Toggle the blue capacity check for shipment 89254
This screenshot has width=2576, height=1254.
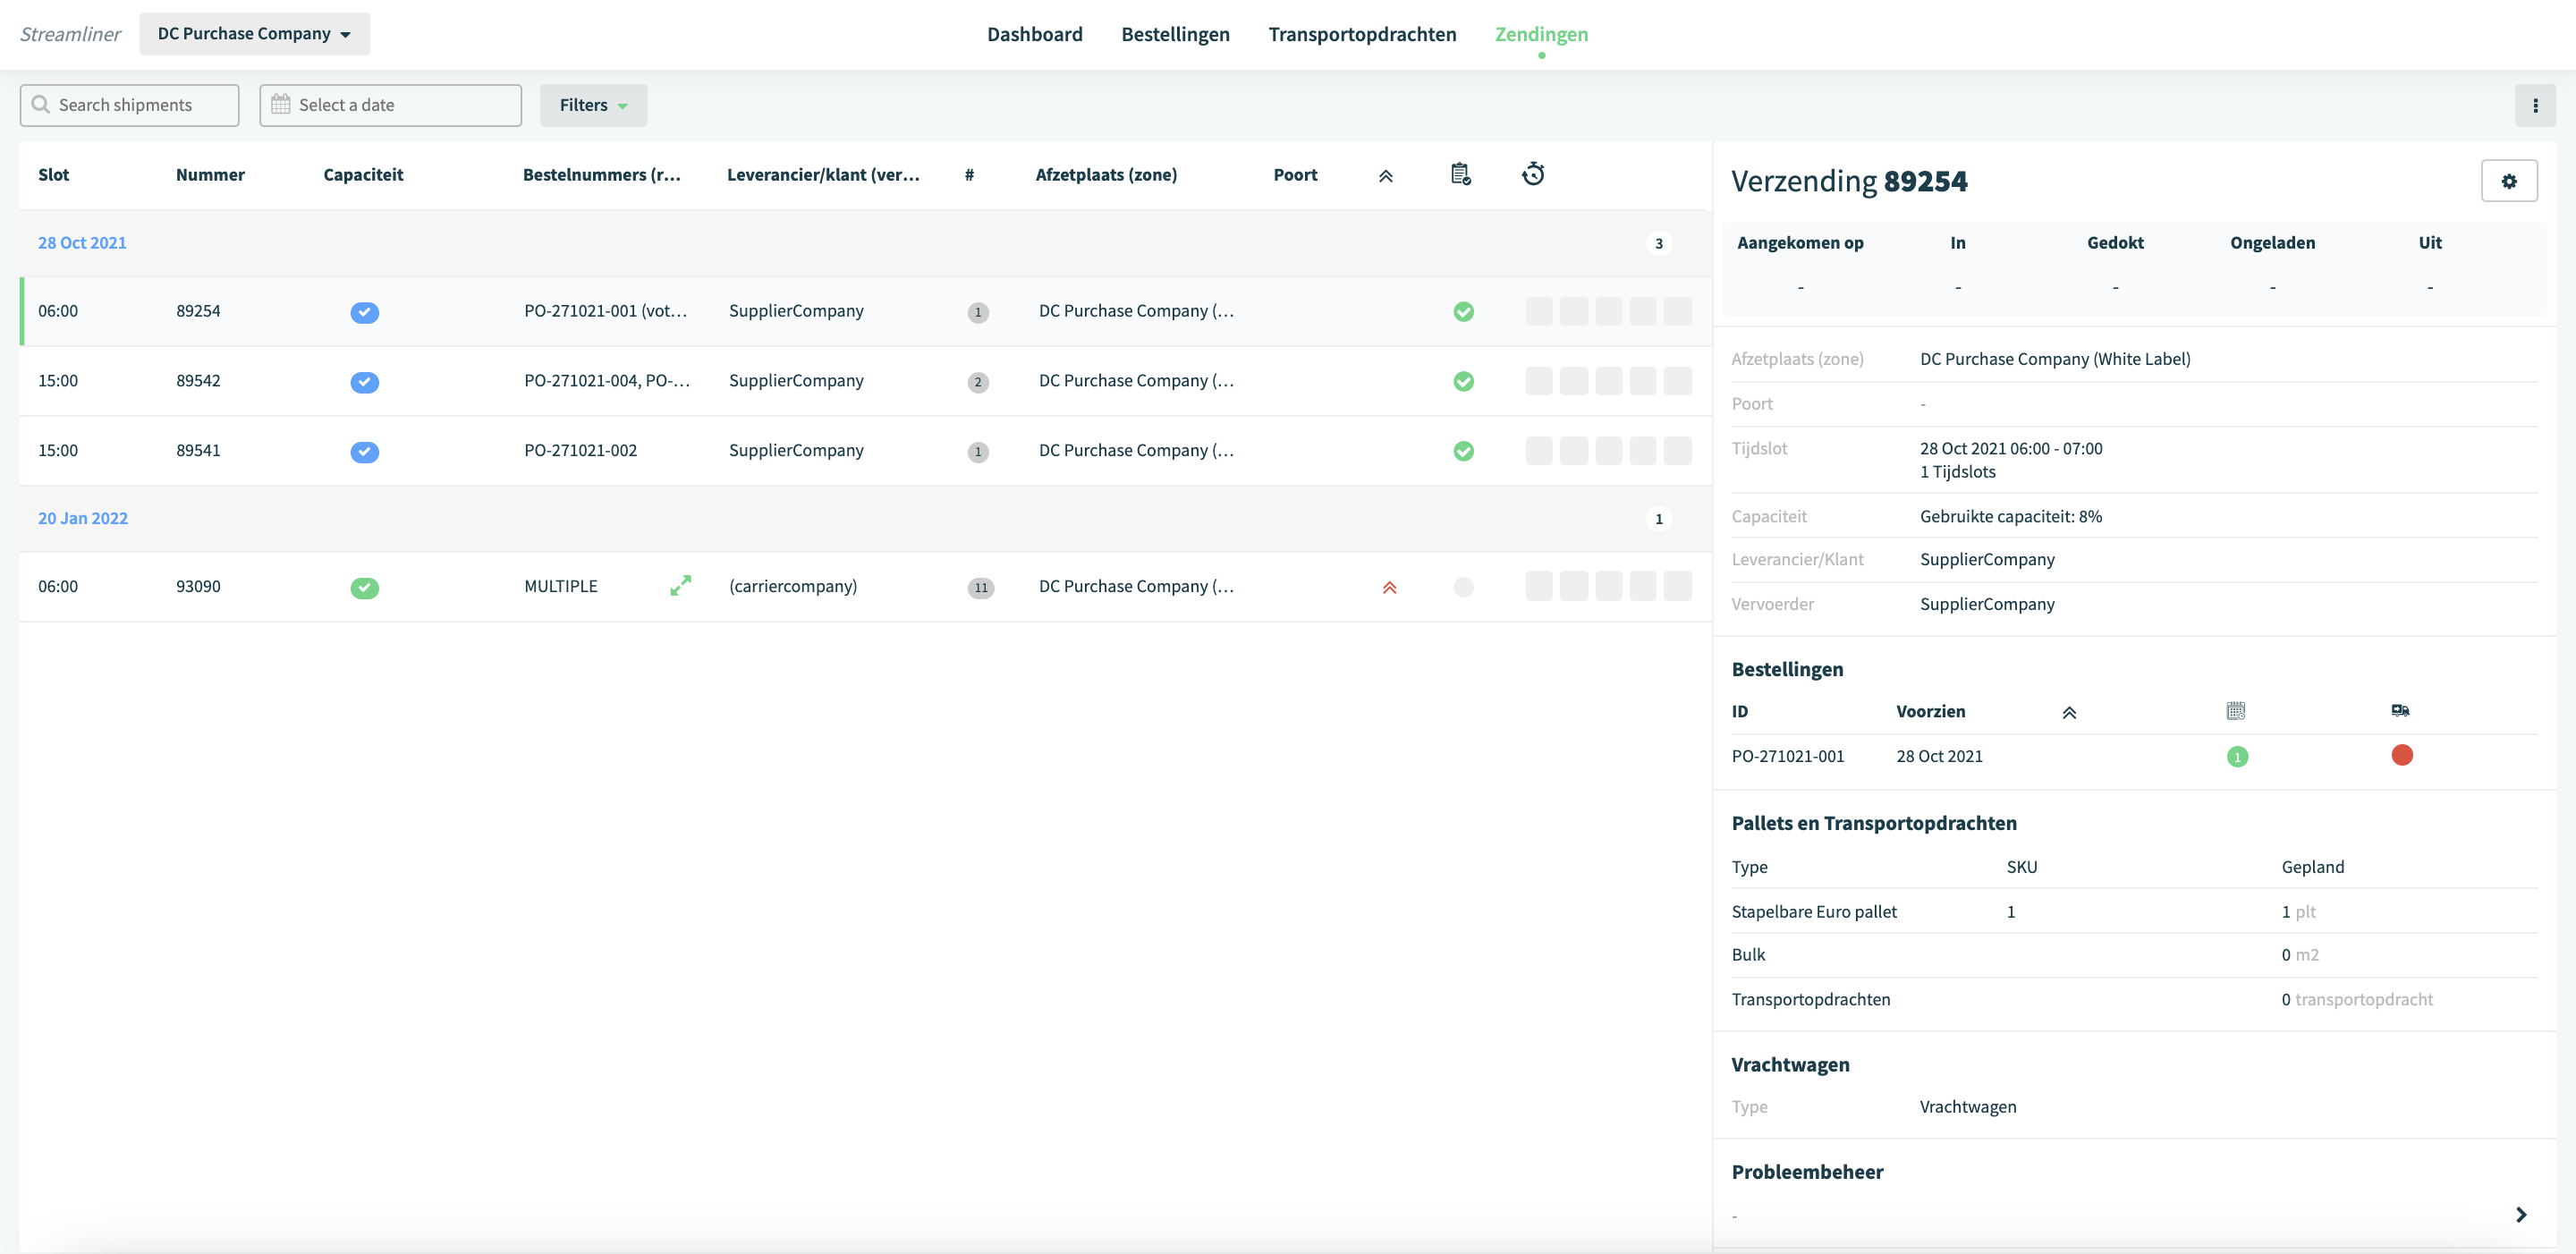tap(364, 312)
